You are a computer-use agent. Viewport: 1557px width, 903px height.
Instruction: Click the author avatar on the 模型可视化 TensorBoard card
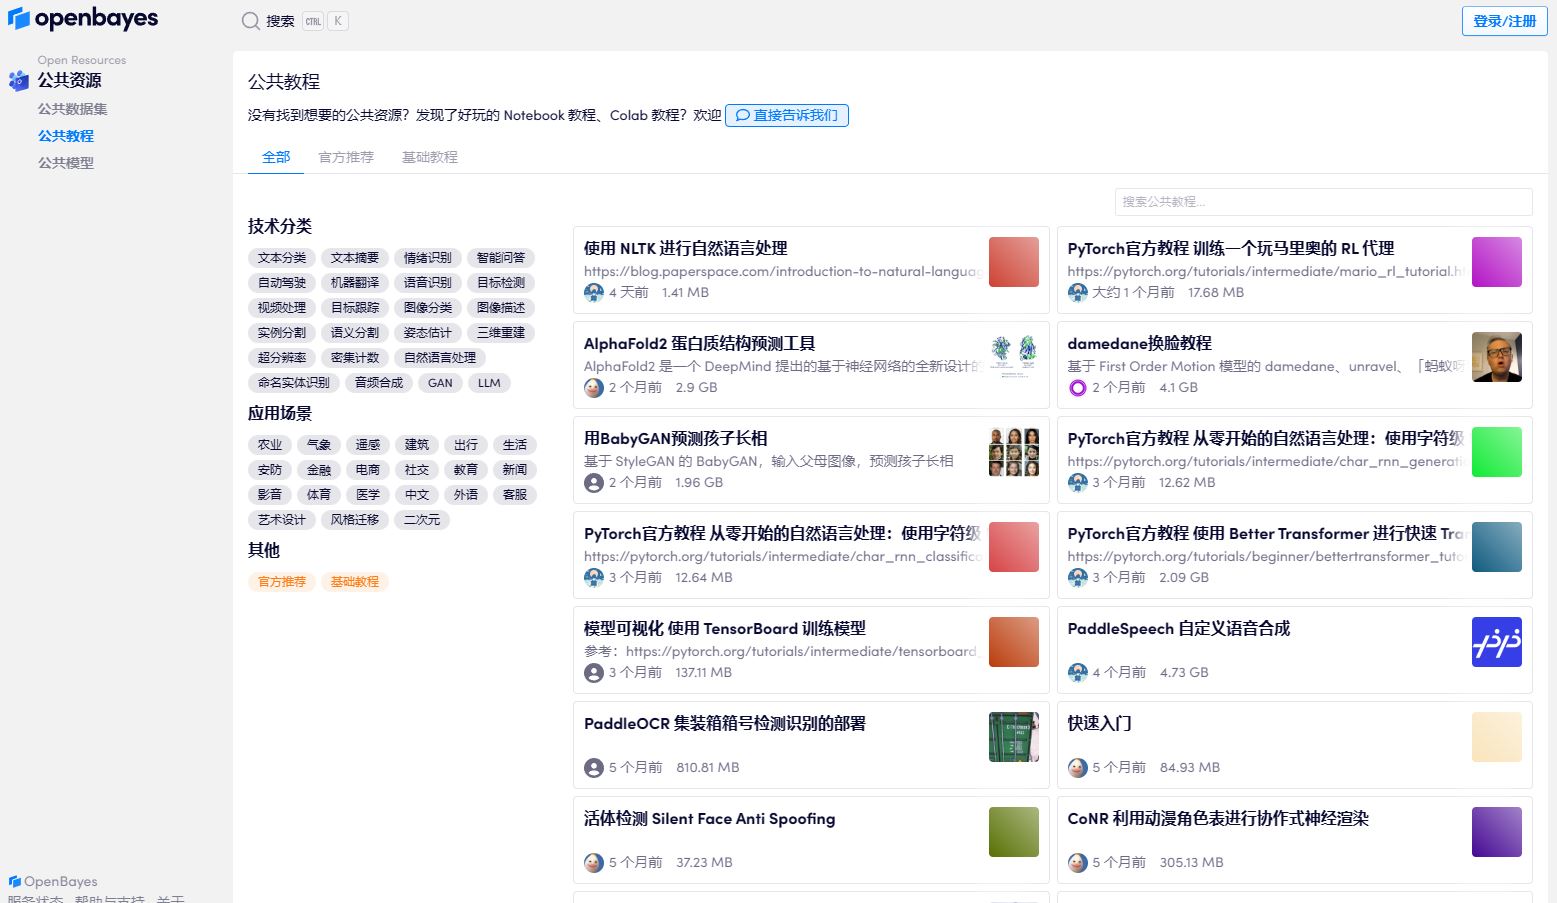(x=594, y=673)
